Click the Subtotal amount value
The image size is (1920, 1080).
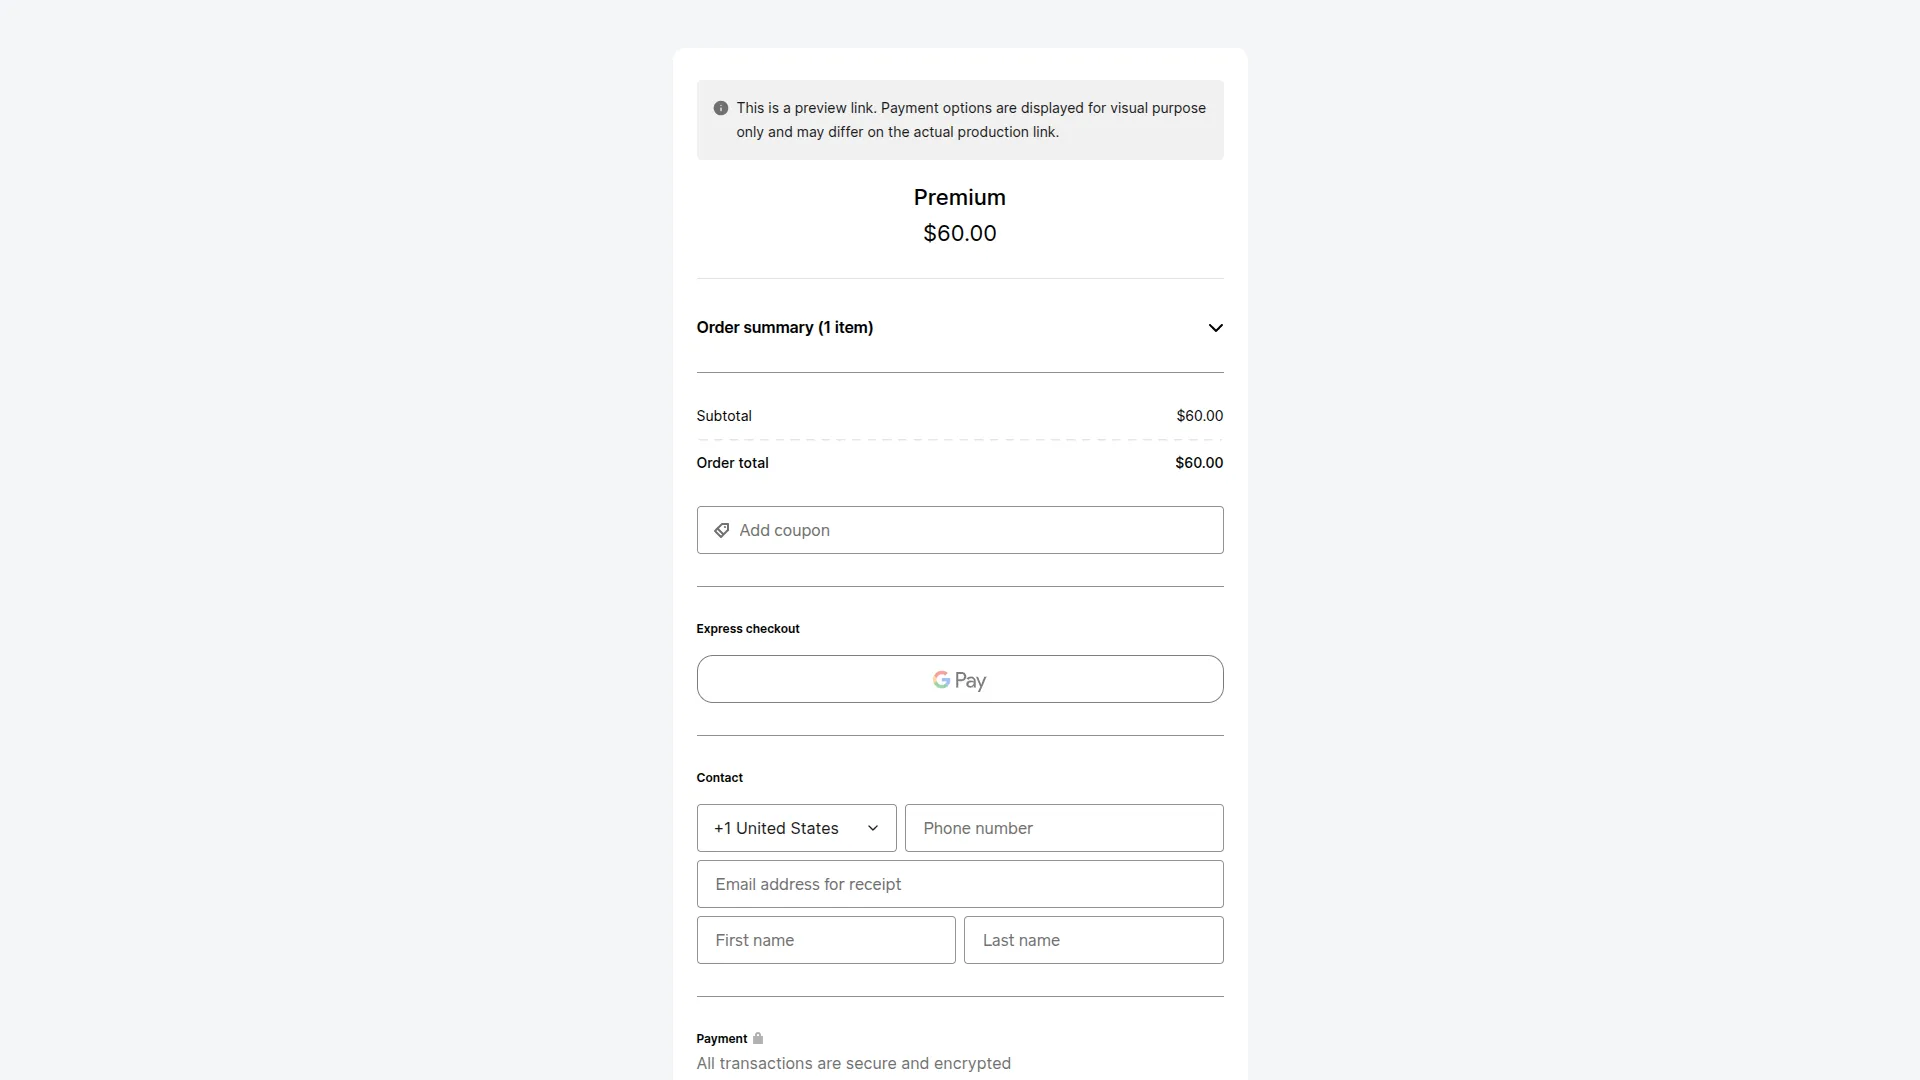click(1199, 416)
